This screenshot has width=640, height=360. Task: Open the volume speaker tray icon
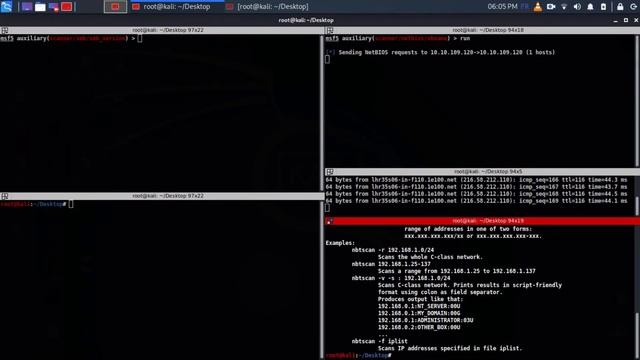coord(577,7)
